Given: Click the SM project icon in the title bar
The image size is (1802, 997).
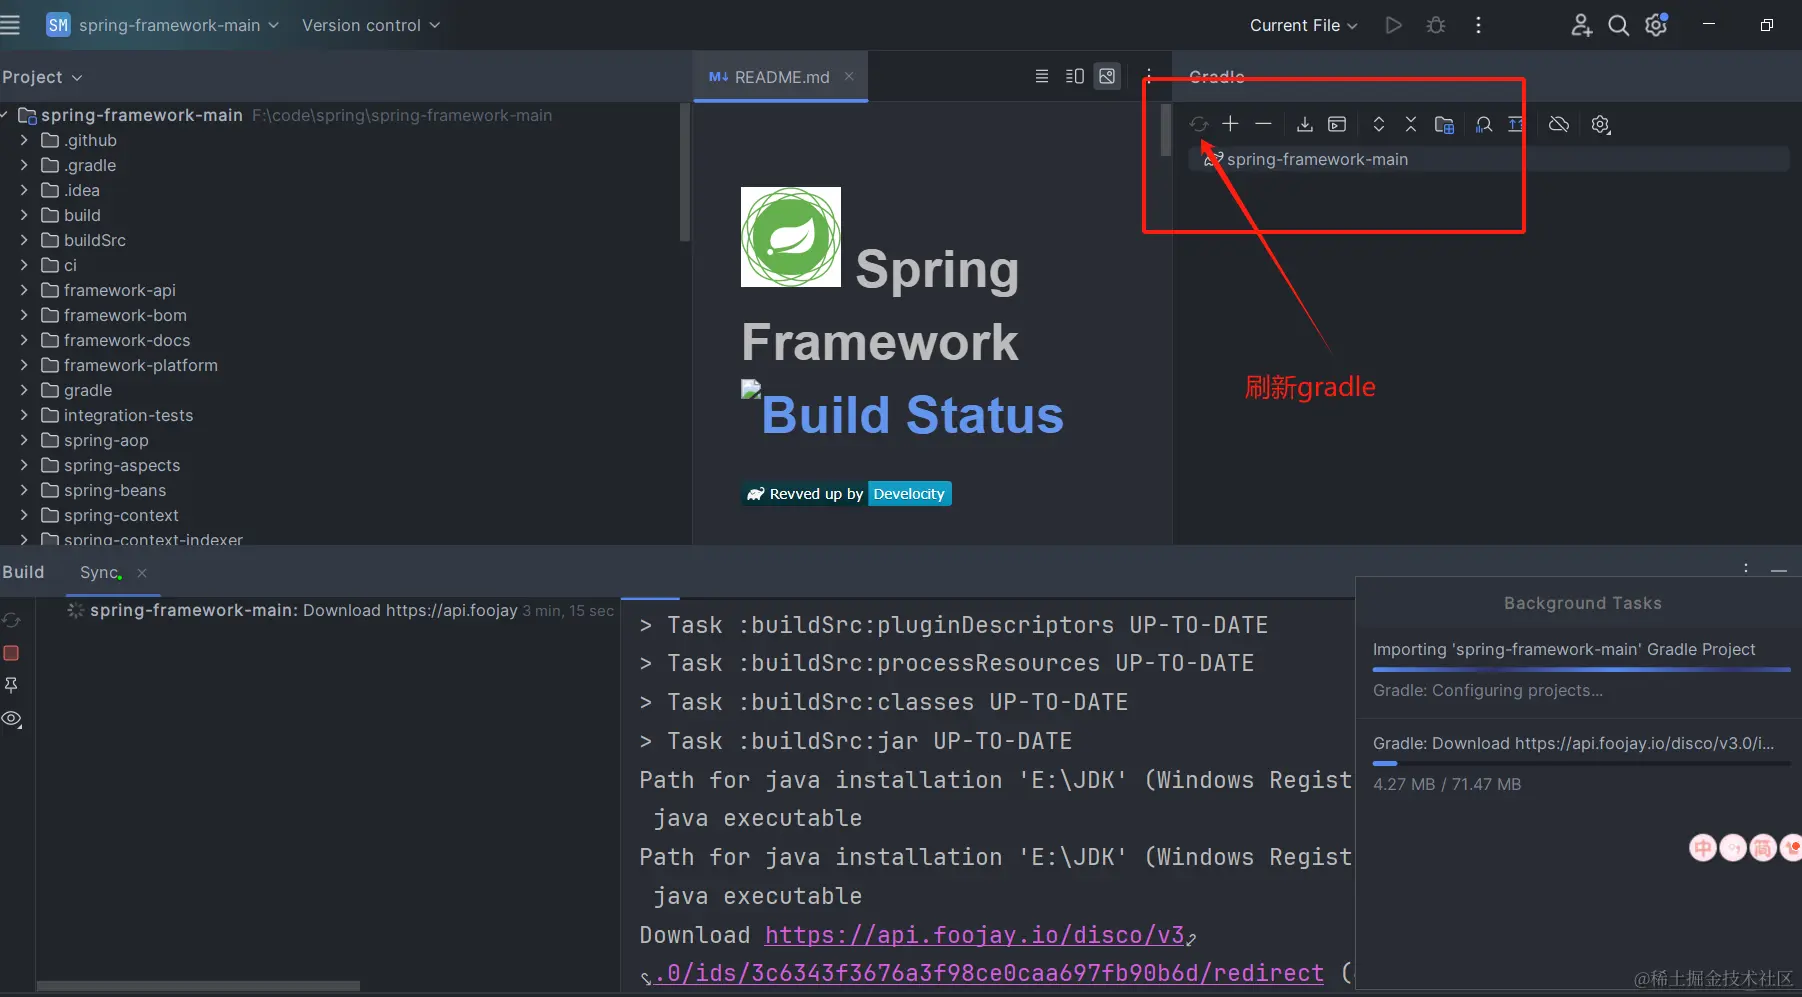Looking at the screenshot, I should 58,25.
